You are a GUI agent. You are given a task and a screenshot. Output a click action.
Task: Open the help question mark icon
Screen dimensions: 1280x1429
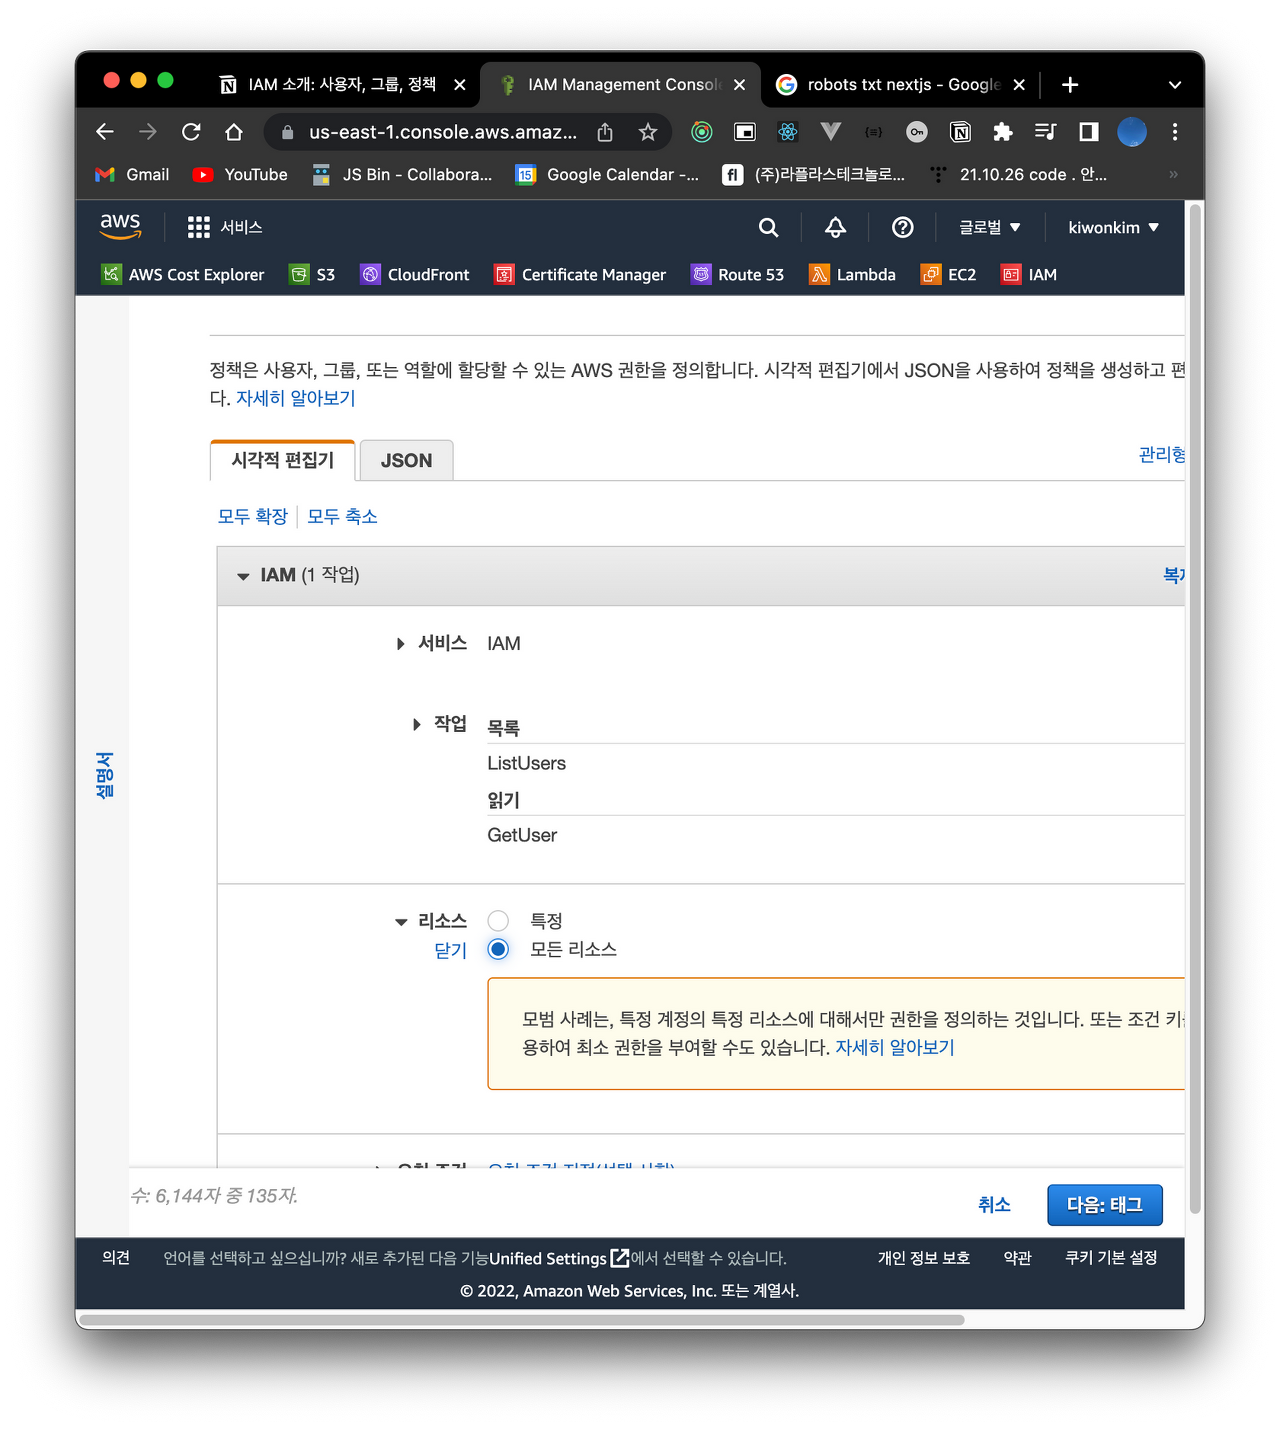point(902,227)
